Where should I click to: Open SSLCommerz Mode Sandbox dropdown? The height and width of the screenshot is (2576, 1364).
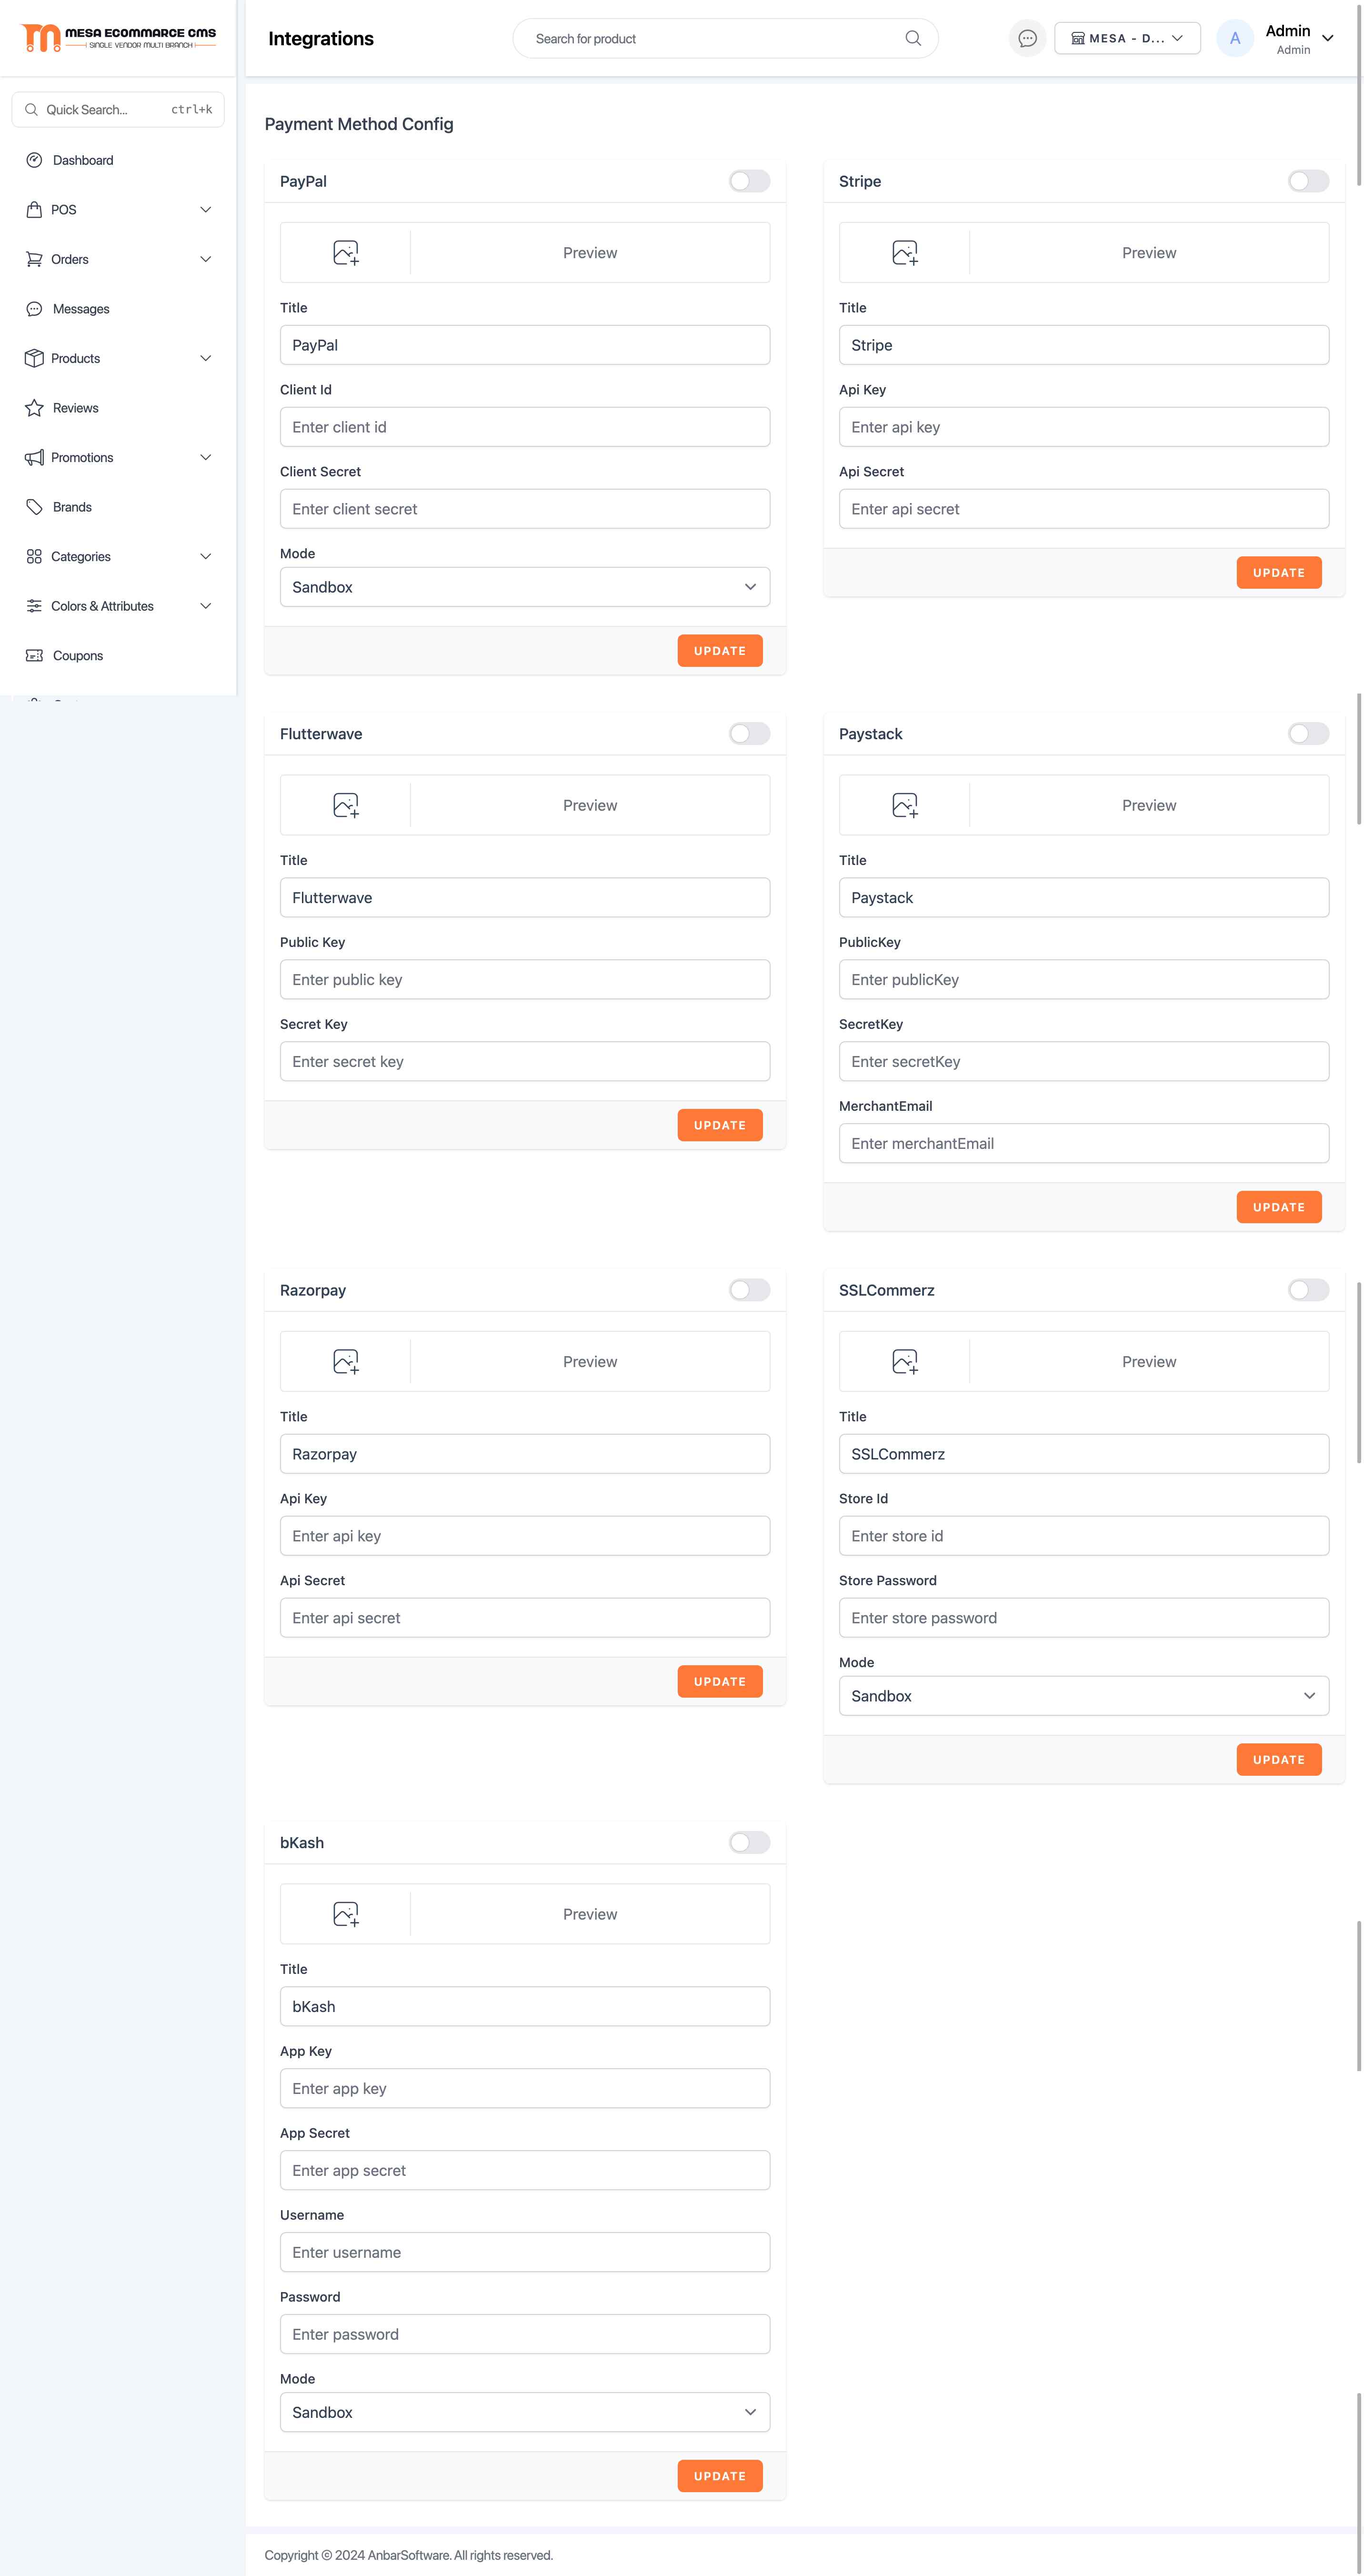[1084, 1696]
